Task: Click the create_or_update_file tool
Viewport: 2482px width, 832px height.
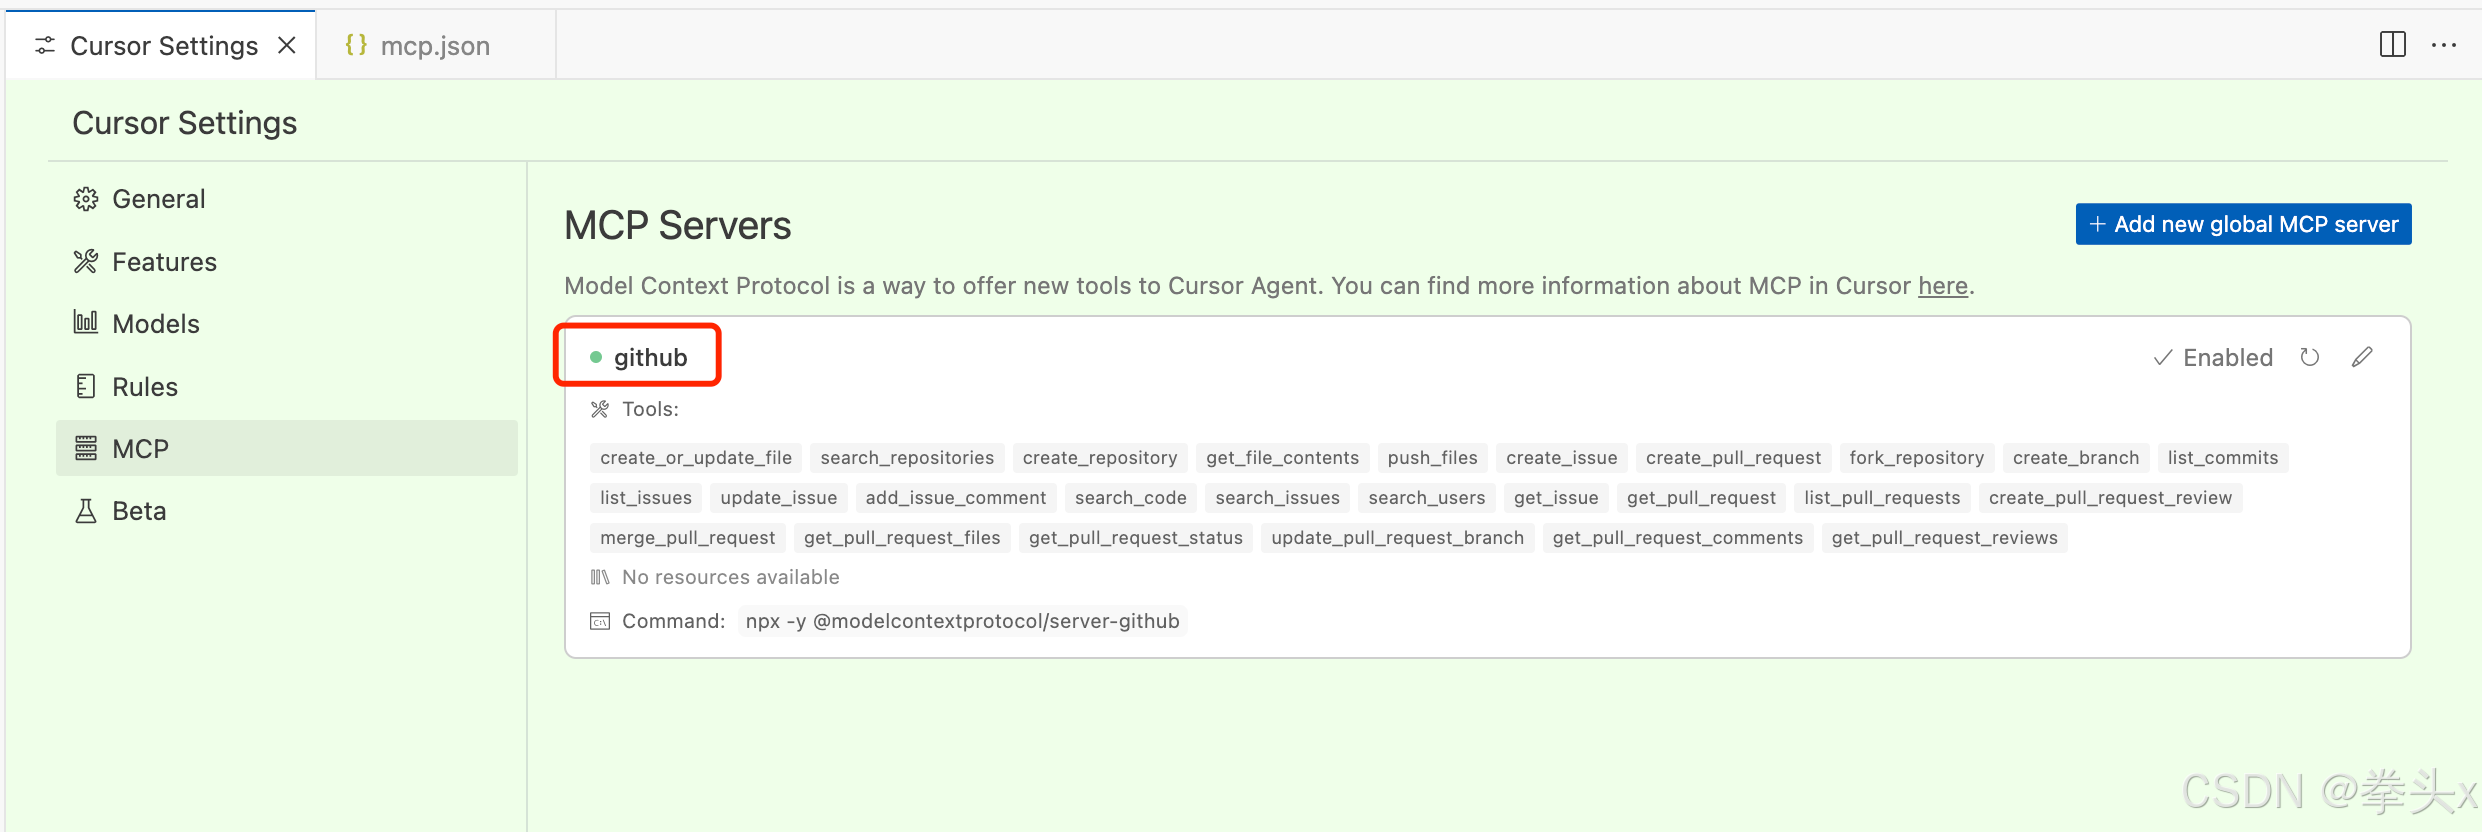Action: tap(696, 458)
